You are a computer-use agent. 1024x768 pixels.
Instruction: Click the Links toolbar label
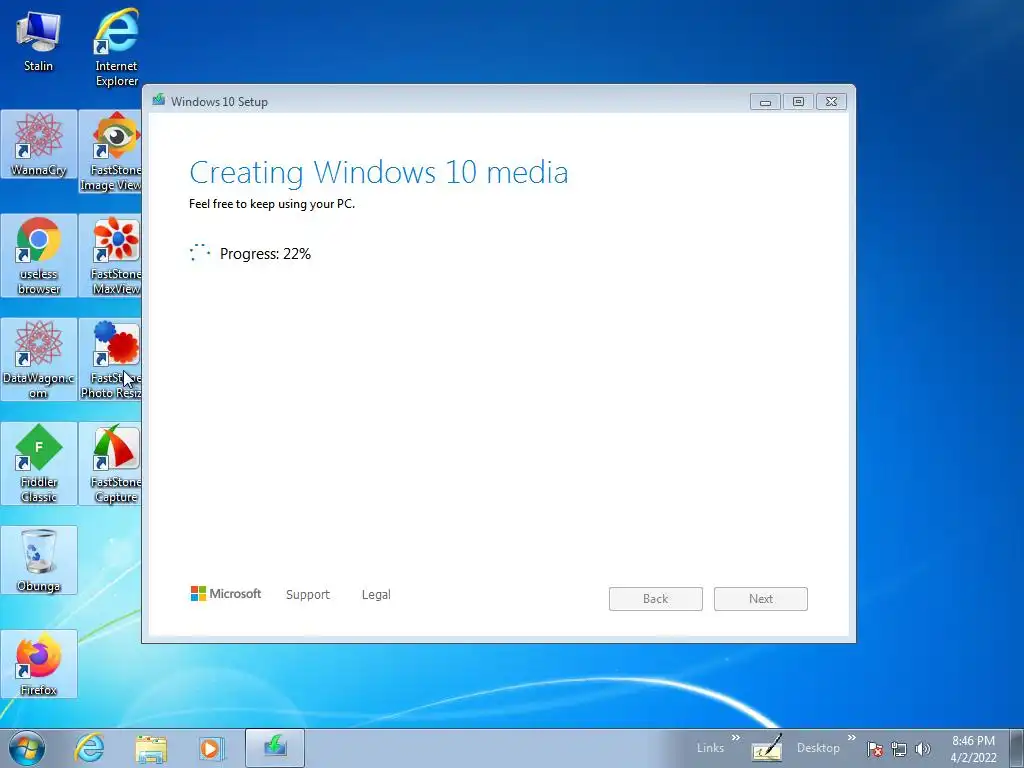point(710,748)
